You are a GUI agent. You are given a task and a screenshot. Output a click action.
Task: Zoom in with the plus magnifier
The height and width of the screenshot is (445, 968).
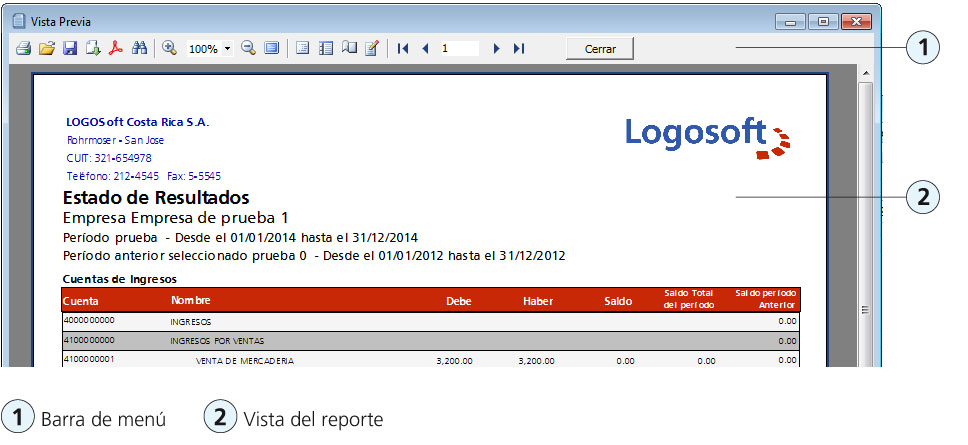click(169, 48)
